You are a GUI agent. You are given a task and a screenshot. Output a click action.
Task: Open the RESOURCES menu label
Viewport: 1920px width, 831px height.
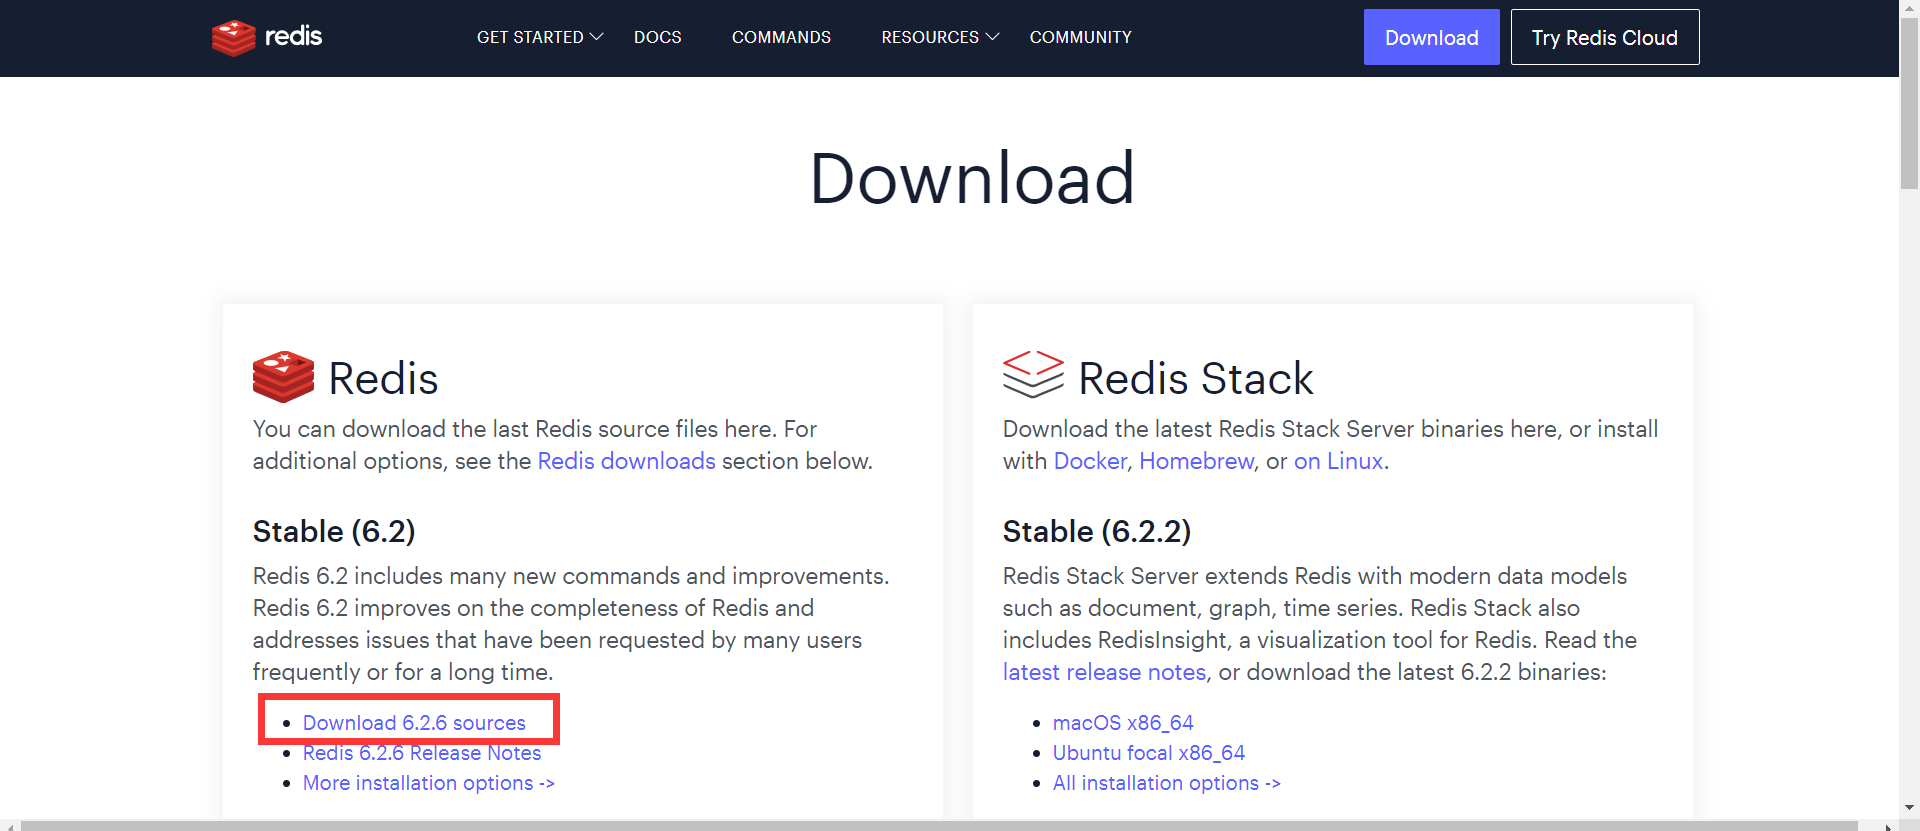[x=930, y=37]
